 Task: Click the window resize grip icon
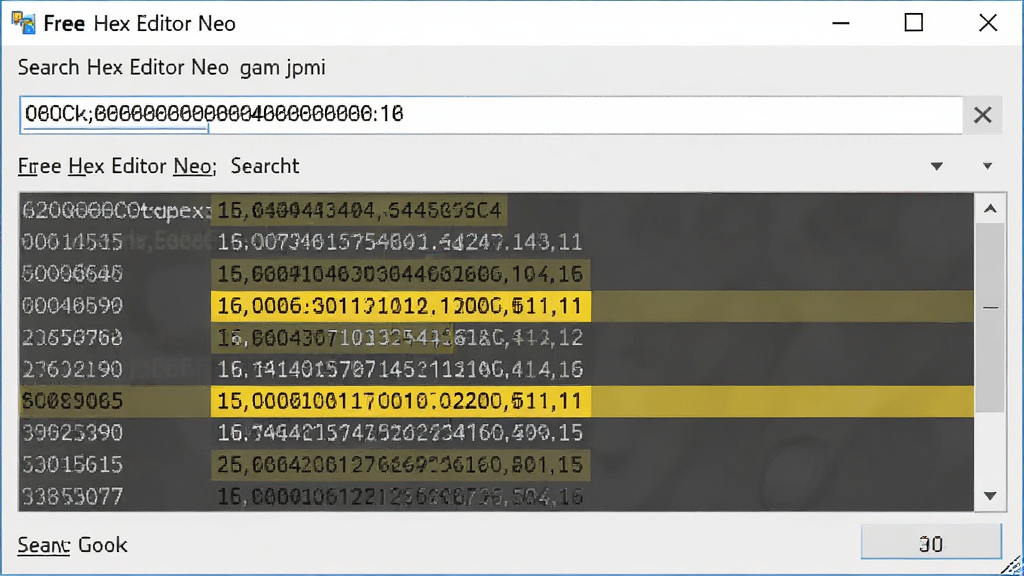click(x=1012, y=564)
